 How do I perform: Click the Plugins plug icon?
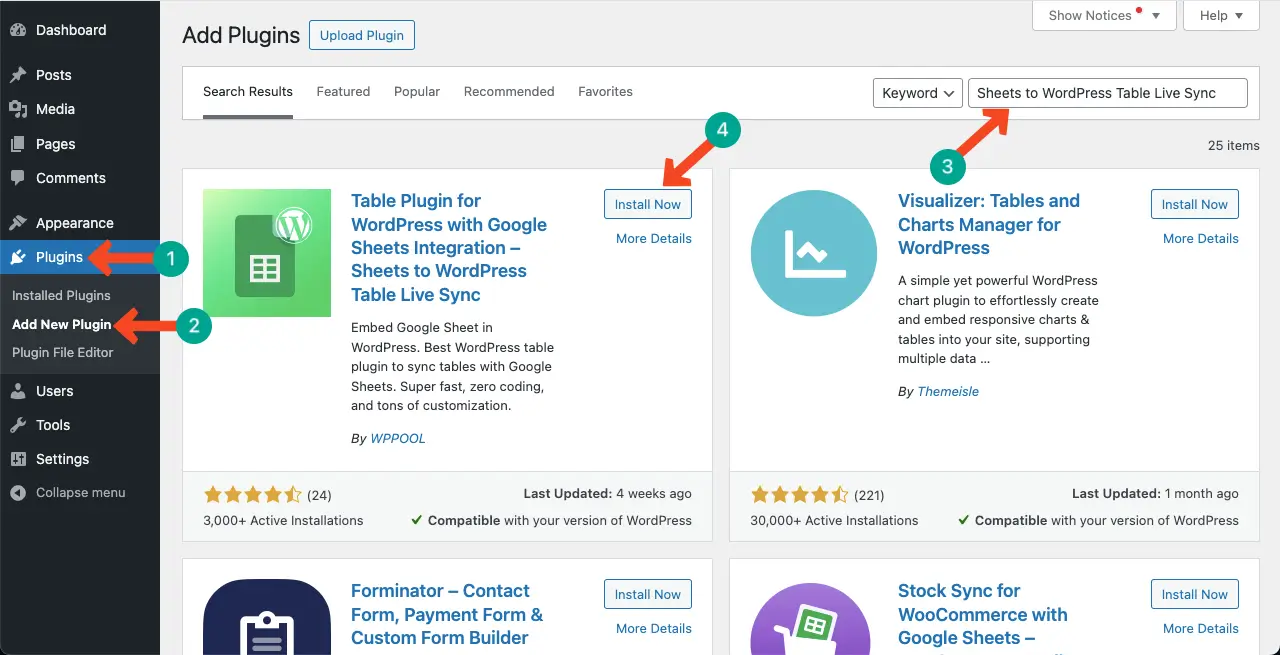[18, 257]
